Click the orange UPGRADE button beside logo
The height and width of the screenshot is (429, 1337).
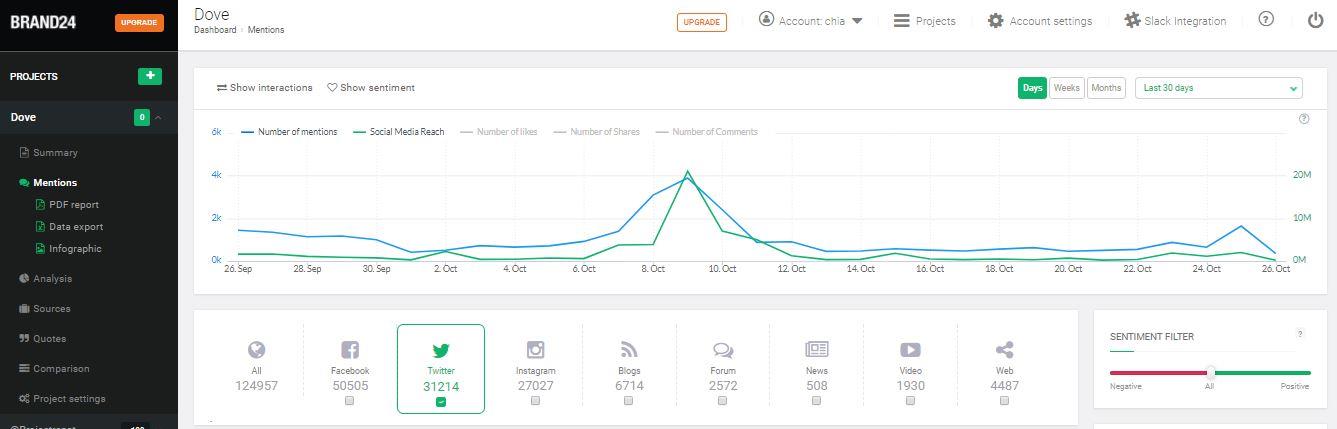pos(139,22)
